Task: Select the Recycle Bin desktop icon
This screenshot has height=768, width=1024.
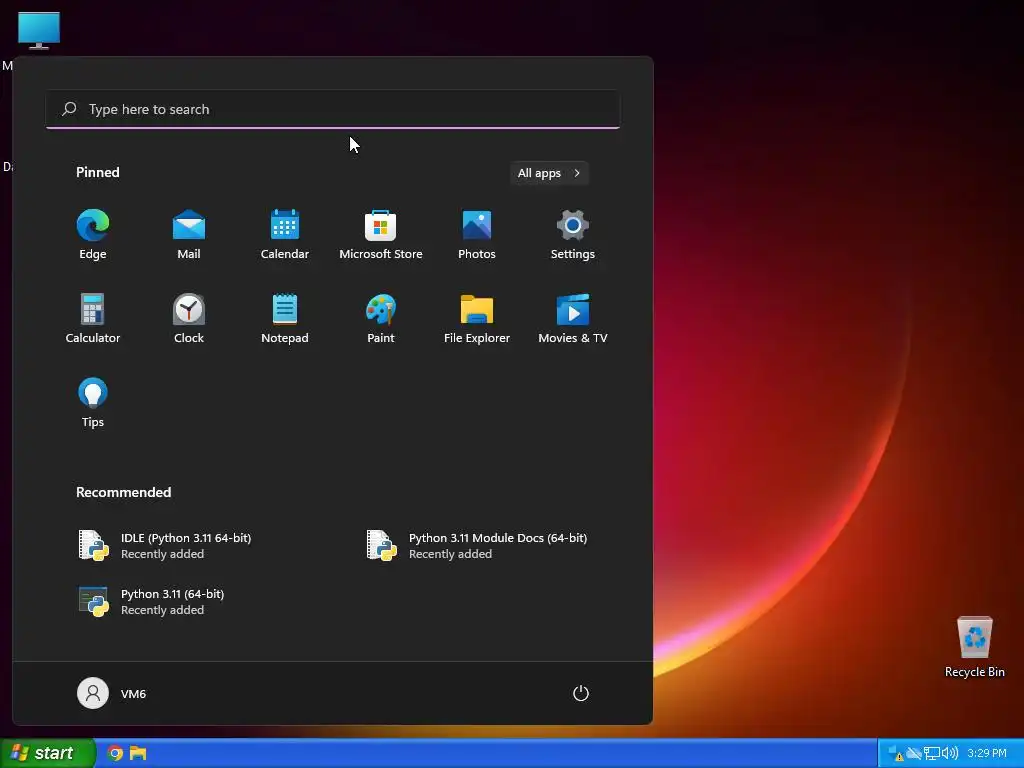Action: pyautogui.click(x=974, y=647)
